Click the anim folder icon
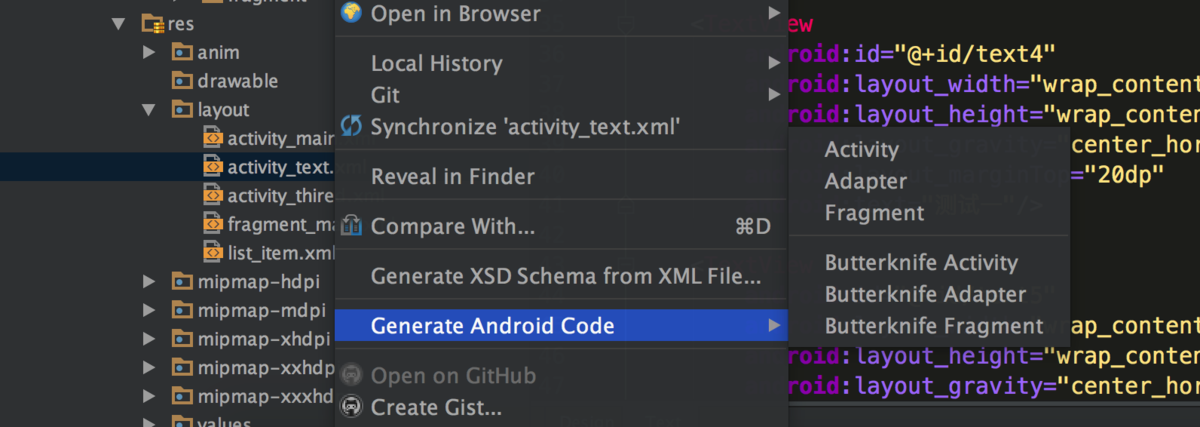The width and height of the screenshot is (1200, 427). (x=181, y=52)
